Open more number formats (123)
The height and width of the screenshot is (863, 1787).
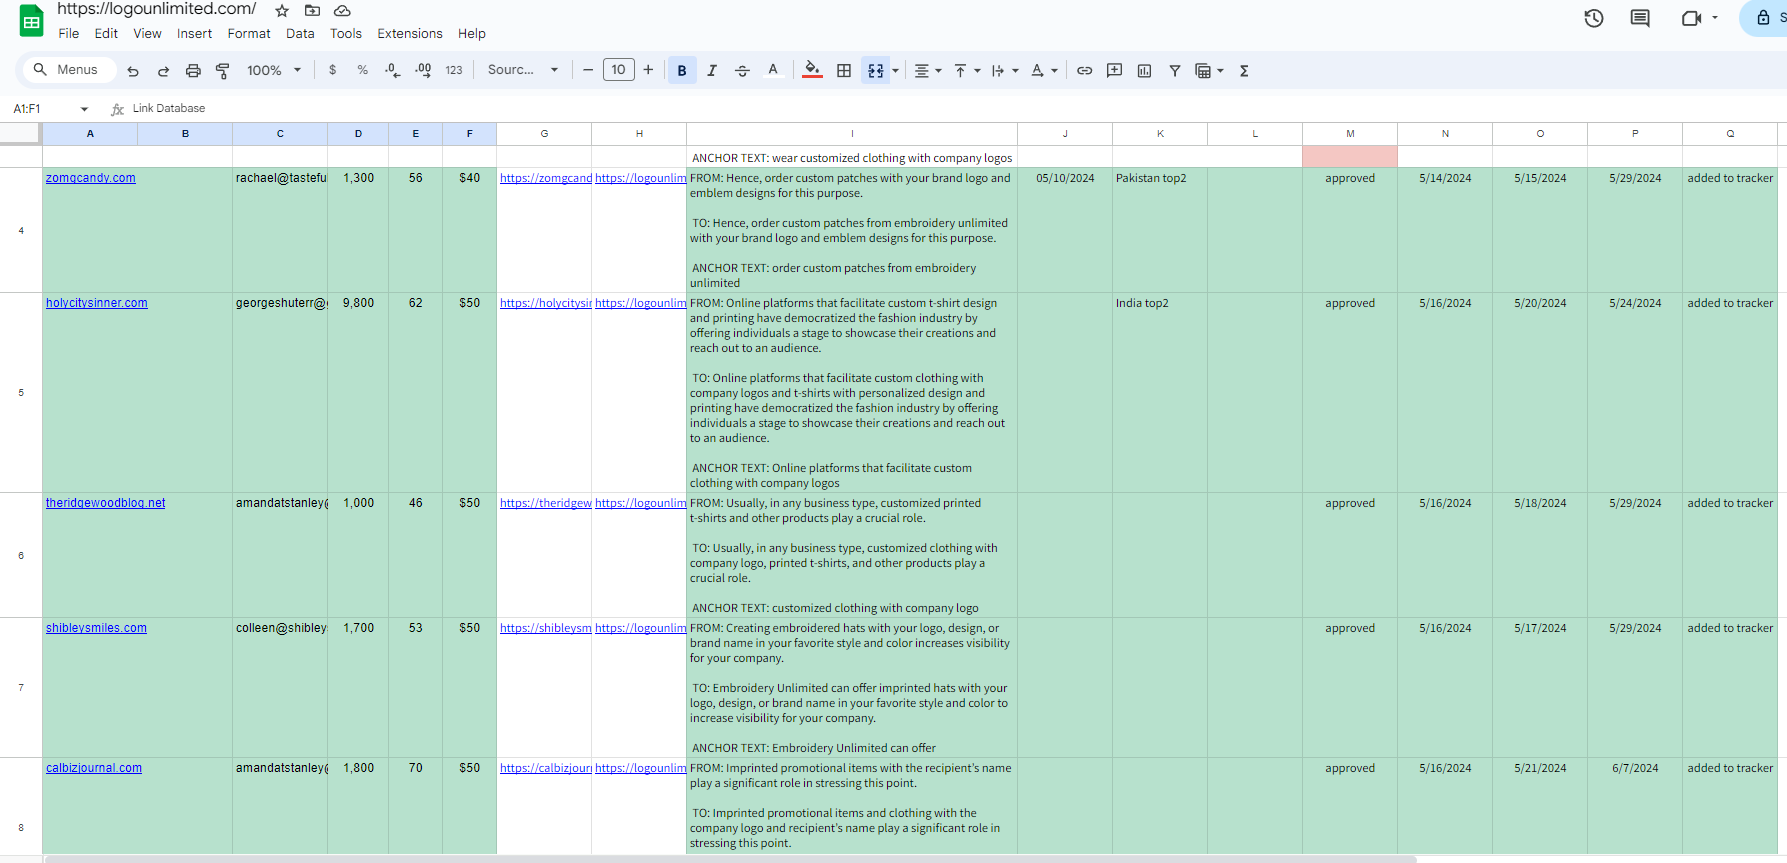tap(454, 70)
